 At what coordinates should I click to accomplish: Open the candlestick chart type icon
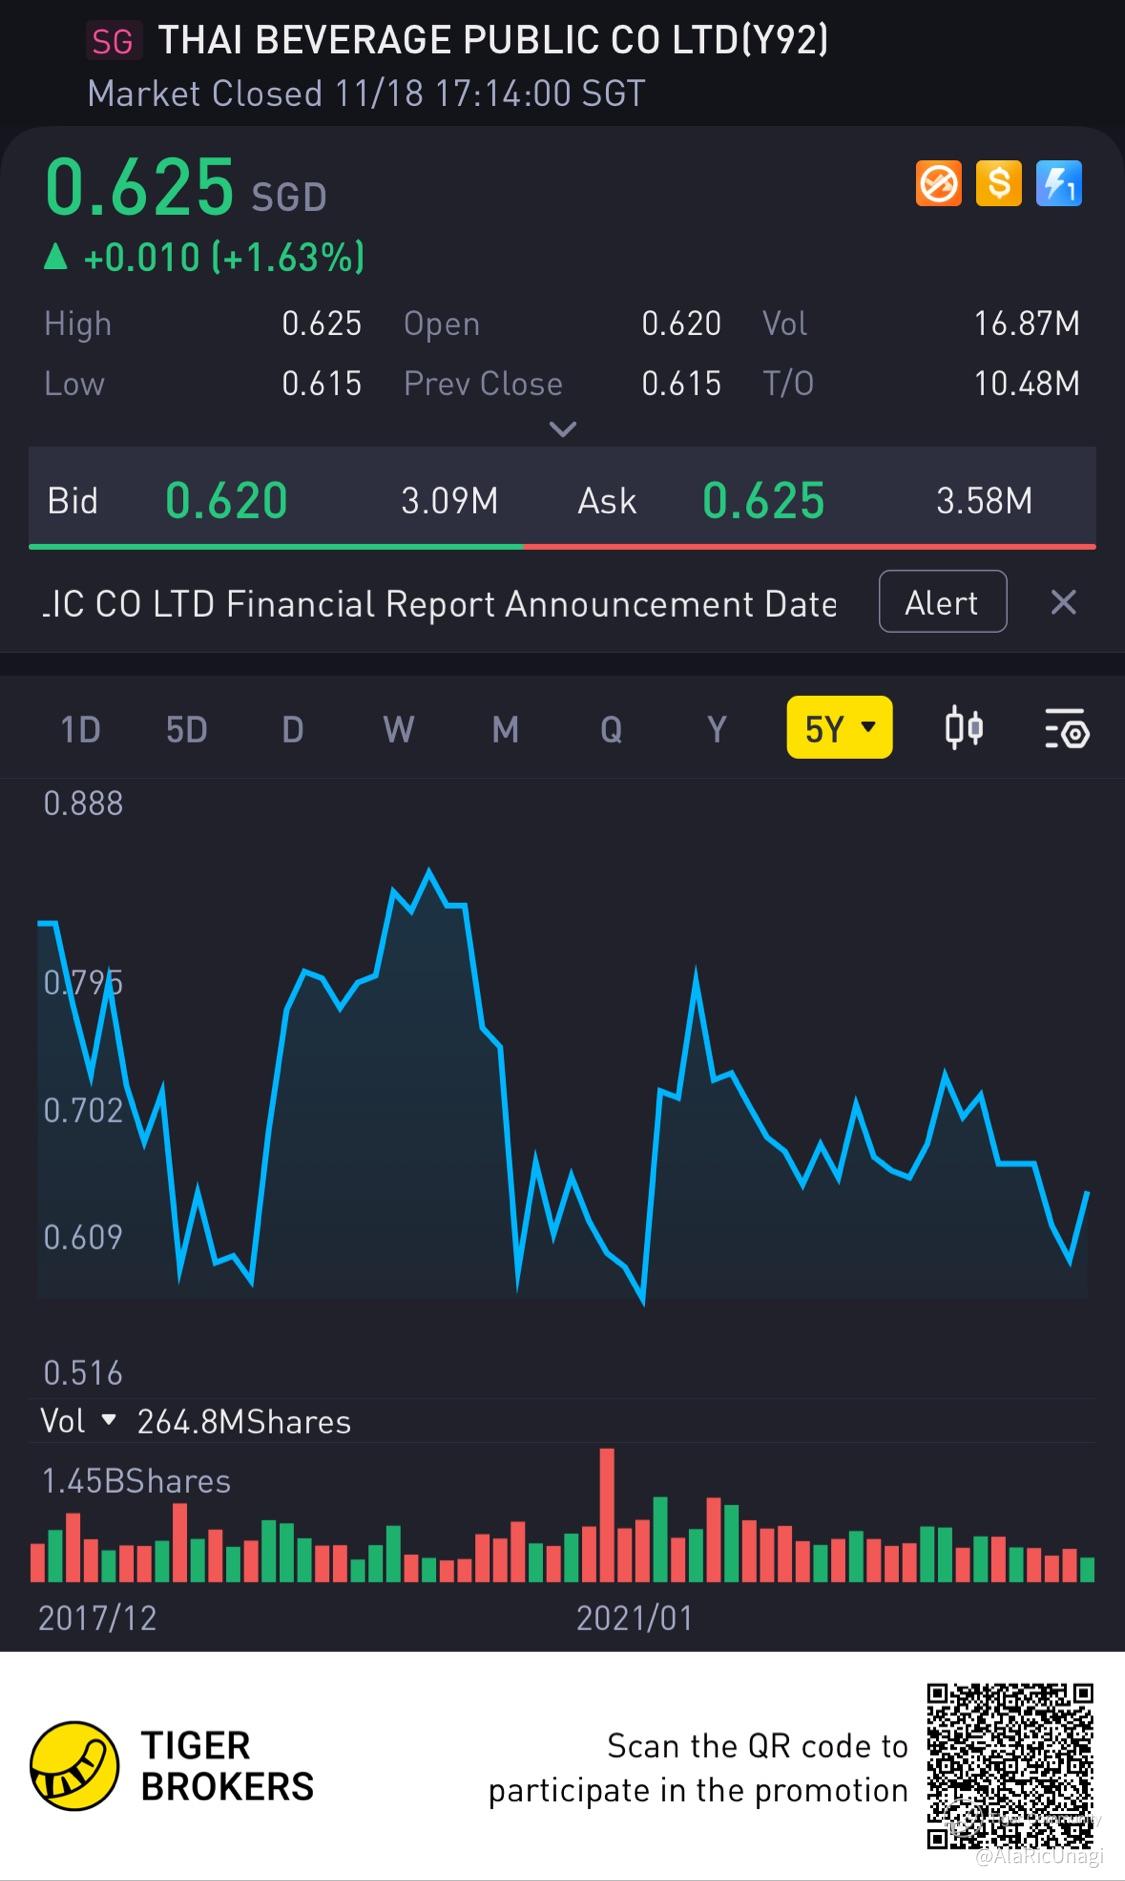click(964, 728)
